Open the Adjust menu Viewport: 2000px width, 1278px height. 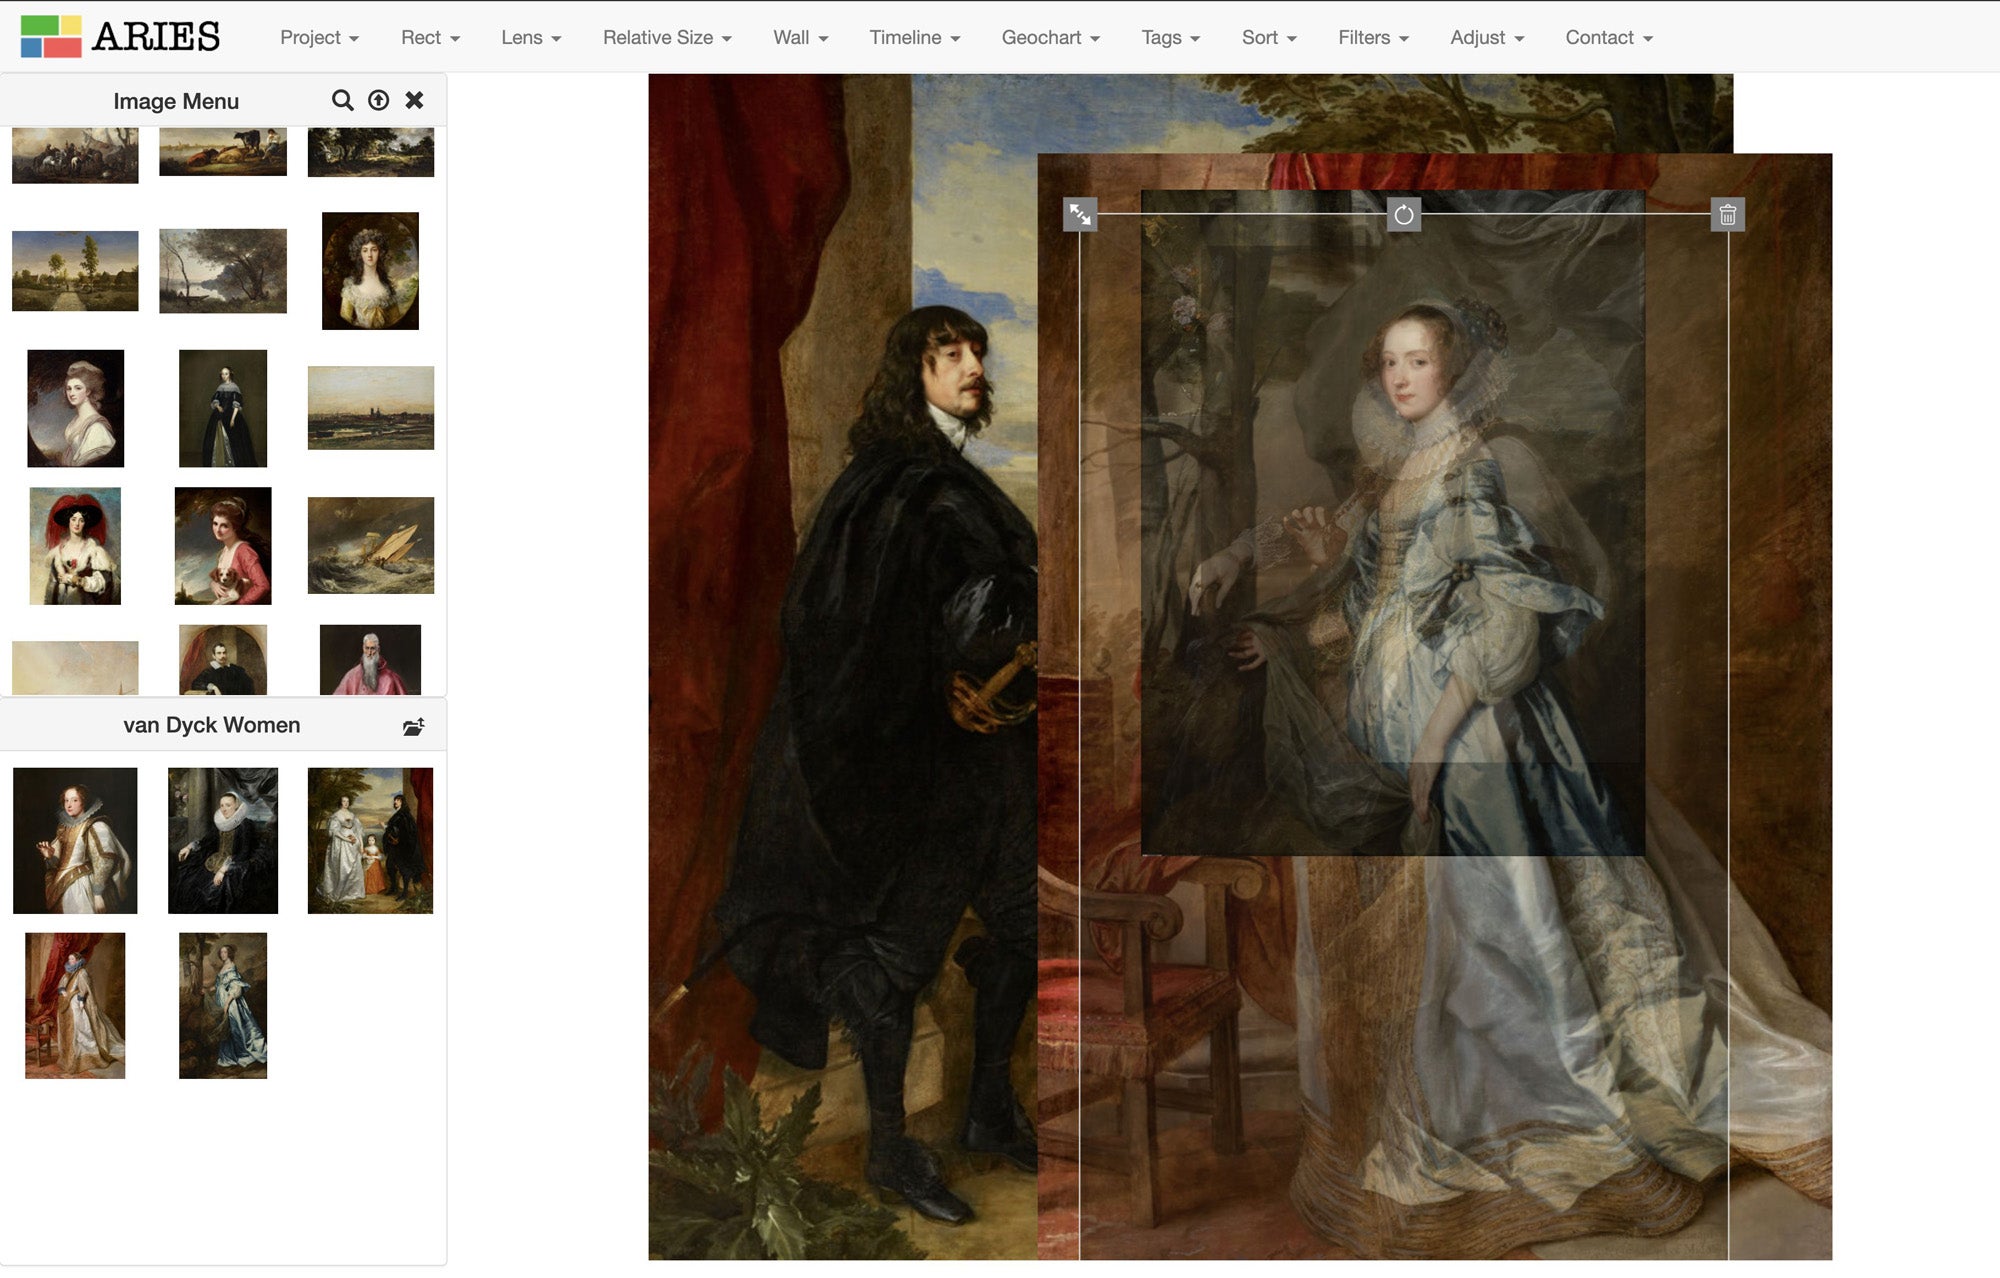(1487, 37)
